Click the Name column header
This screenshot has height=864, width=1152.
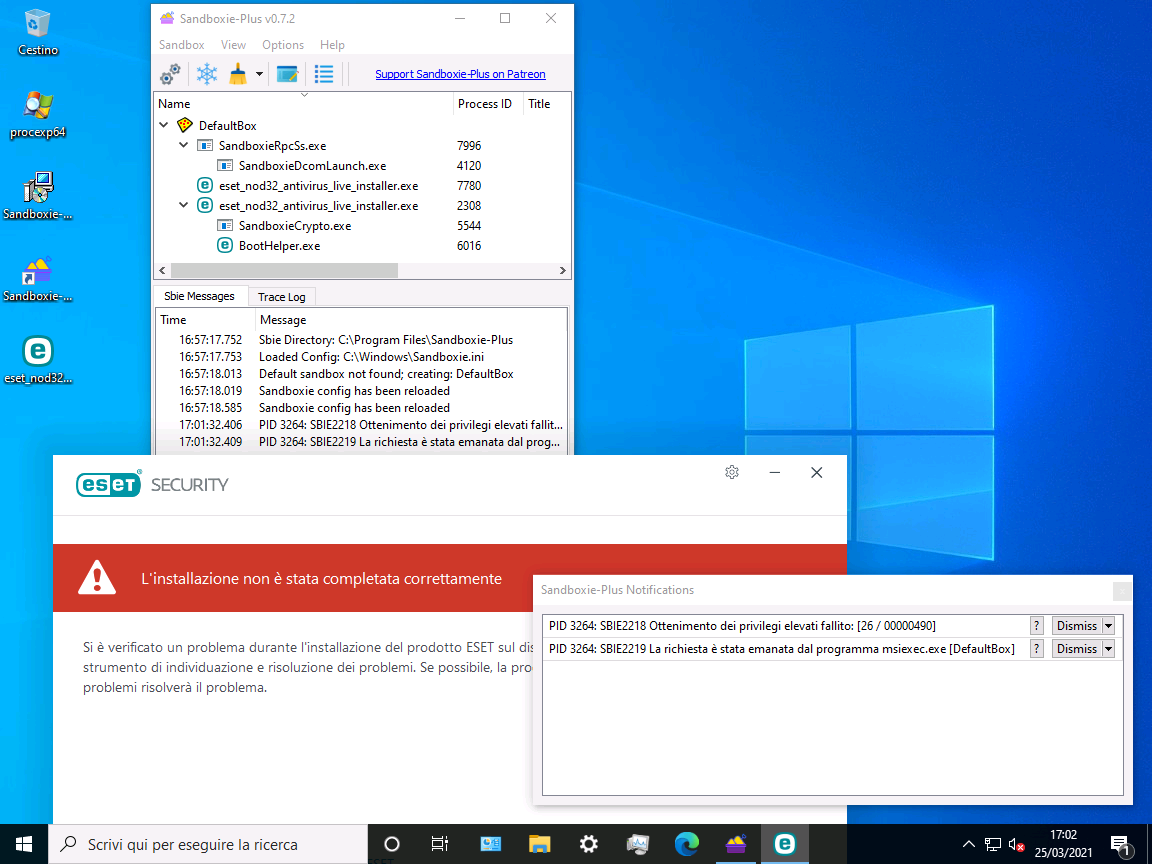303,104
